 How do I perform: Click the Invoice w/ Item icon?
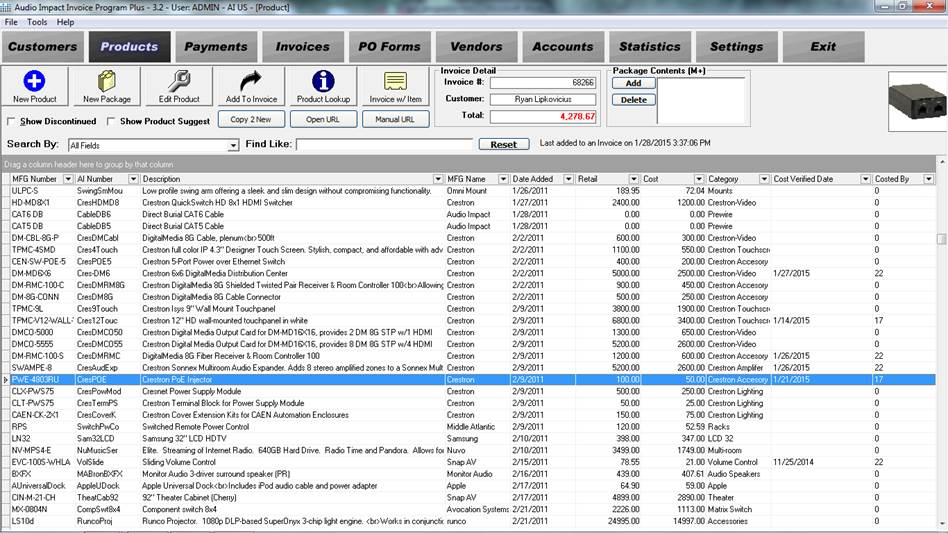pos(395,82)
